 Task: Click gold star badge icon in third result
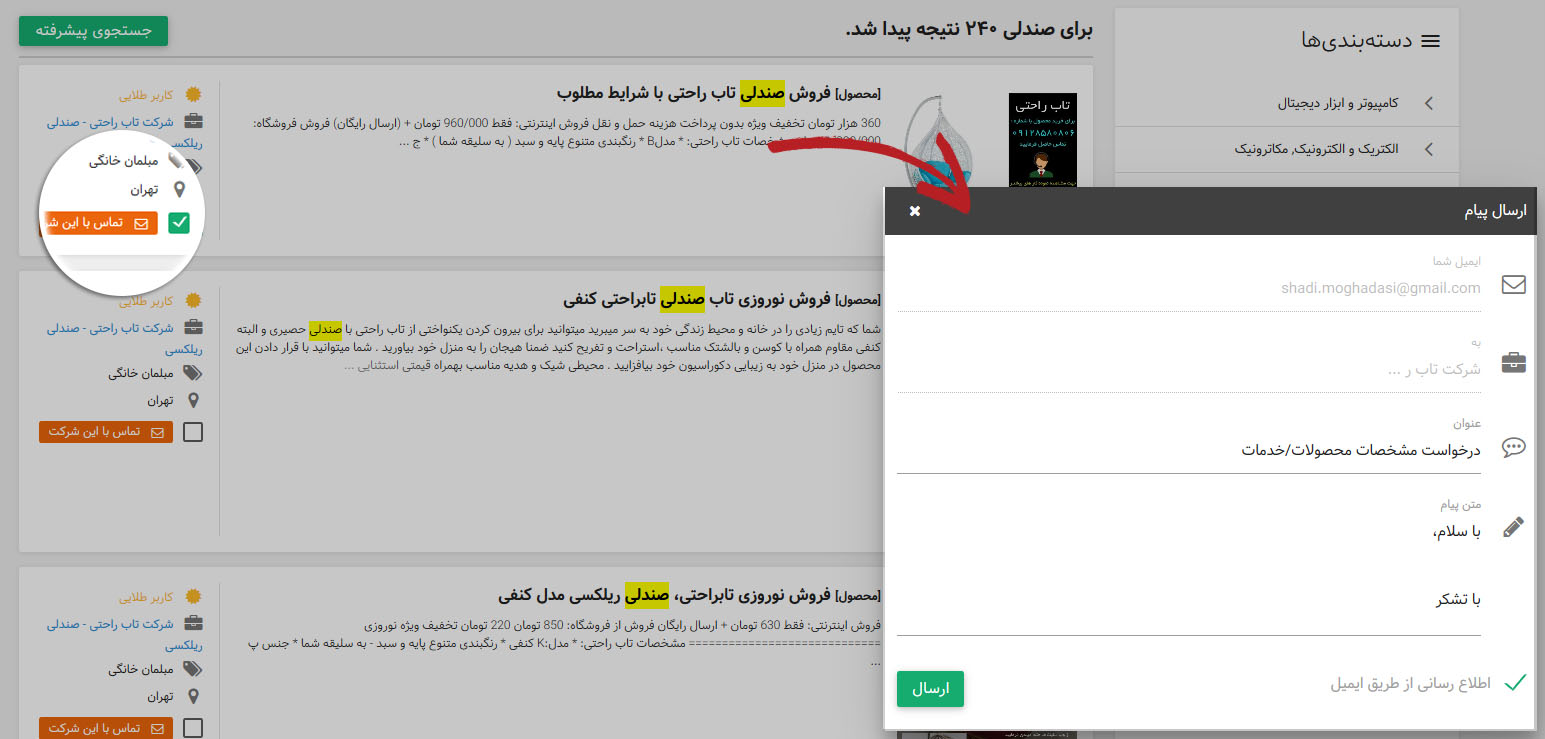[x=193, y=597]
